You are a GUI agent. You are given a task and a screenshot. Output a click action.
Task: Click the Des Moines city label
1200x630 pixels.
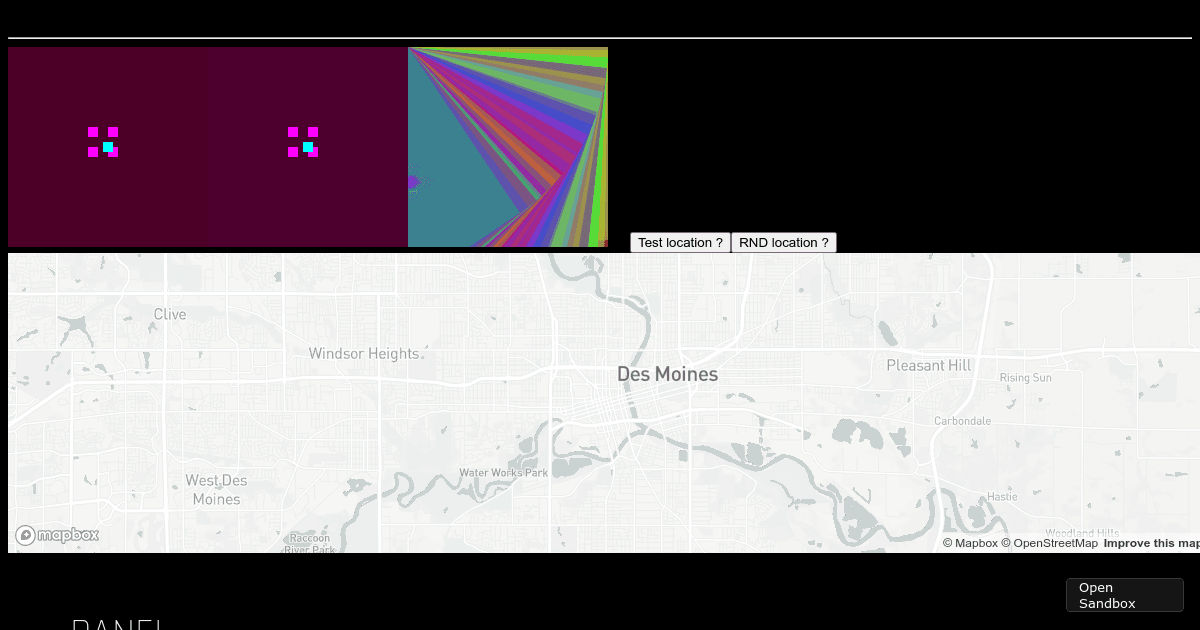click(x=667, y=374)
